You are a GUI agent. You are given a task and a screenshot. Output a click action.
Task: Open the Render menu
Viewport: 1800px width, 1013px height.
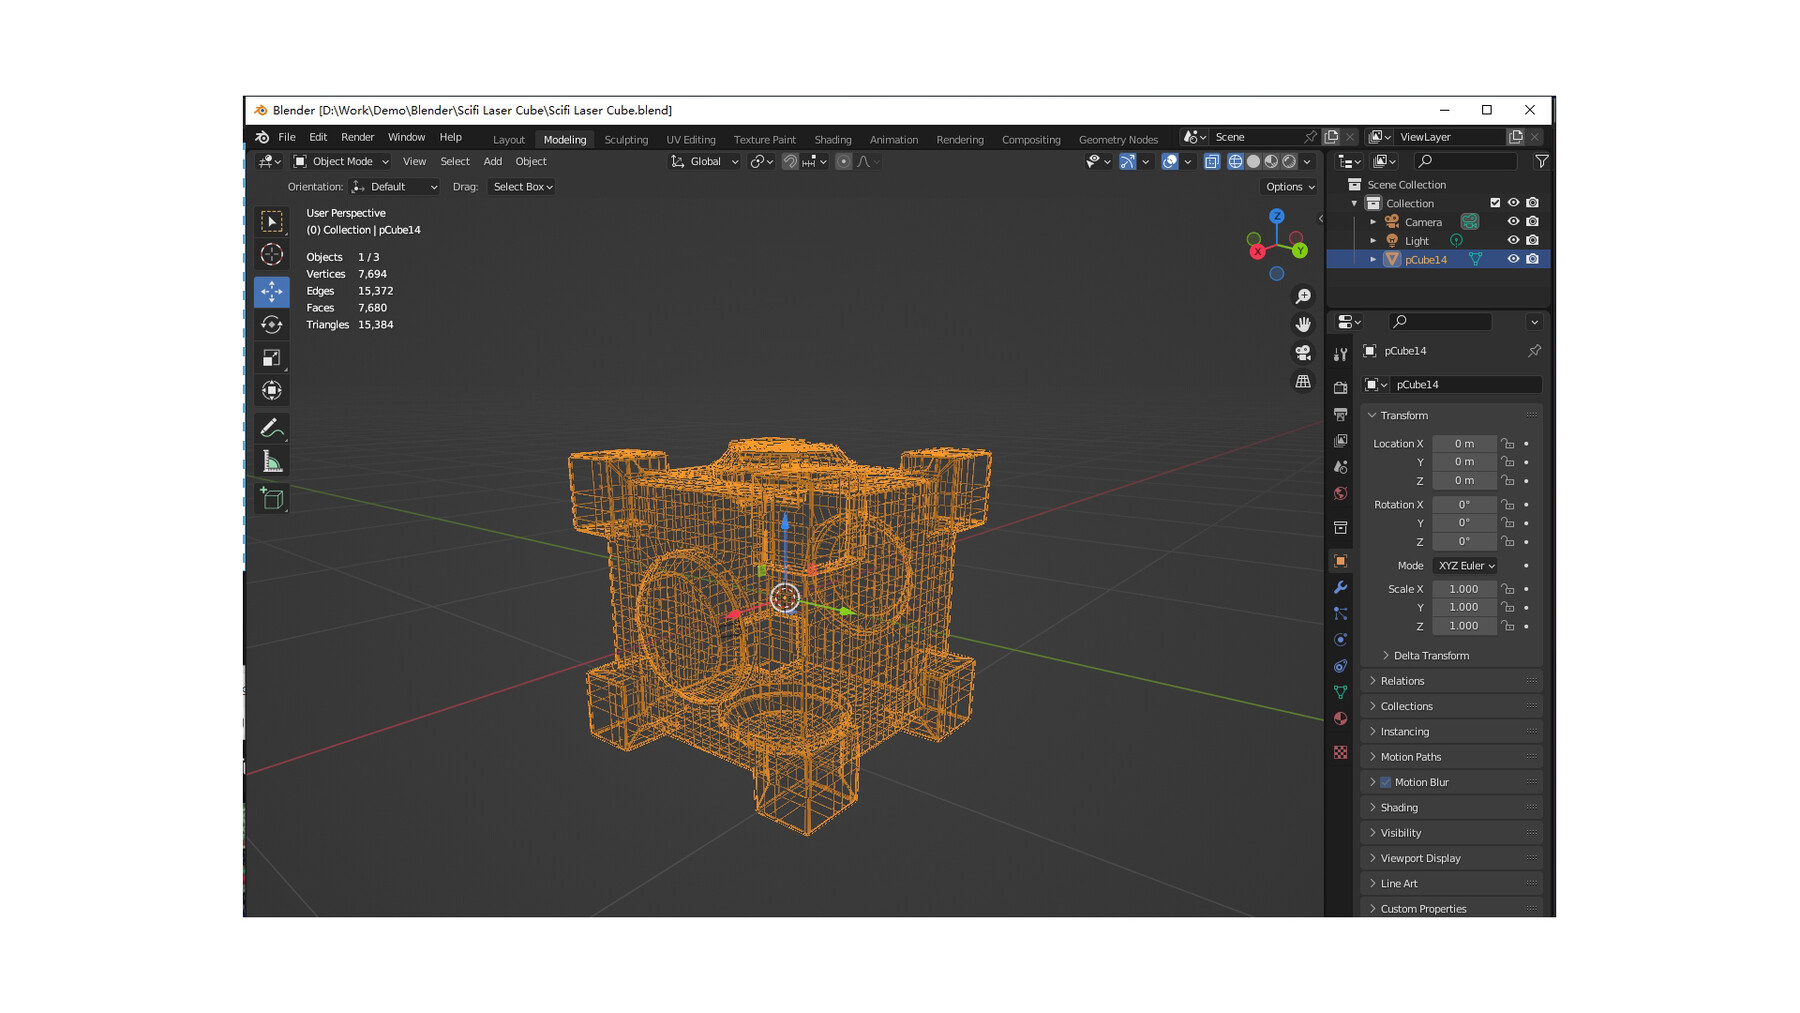coord(357,136)
